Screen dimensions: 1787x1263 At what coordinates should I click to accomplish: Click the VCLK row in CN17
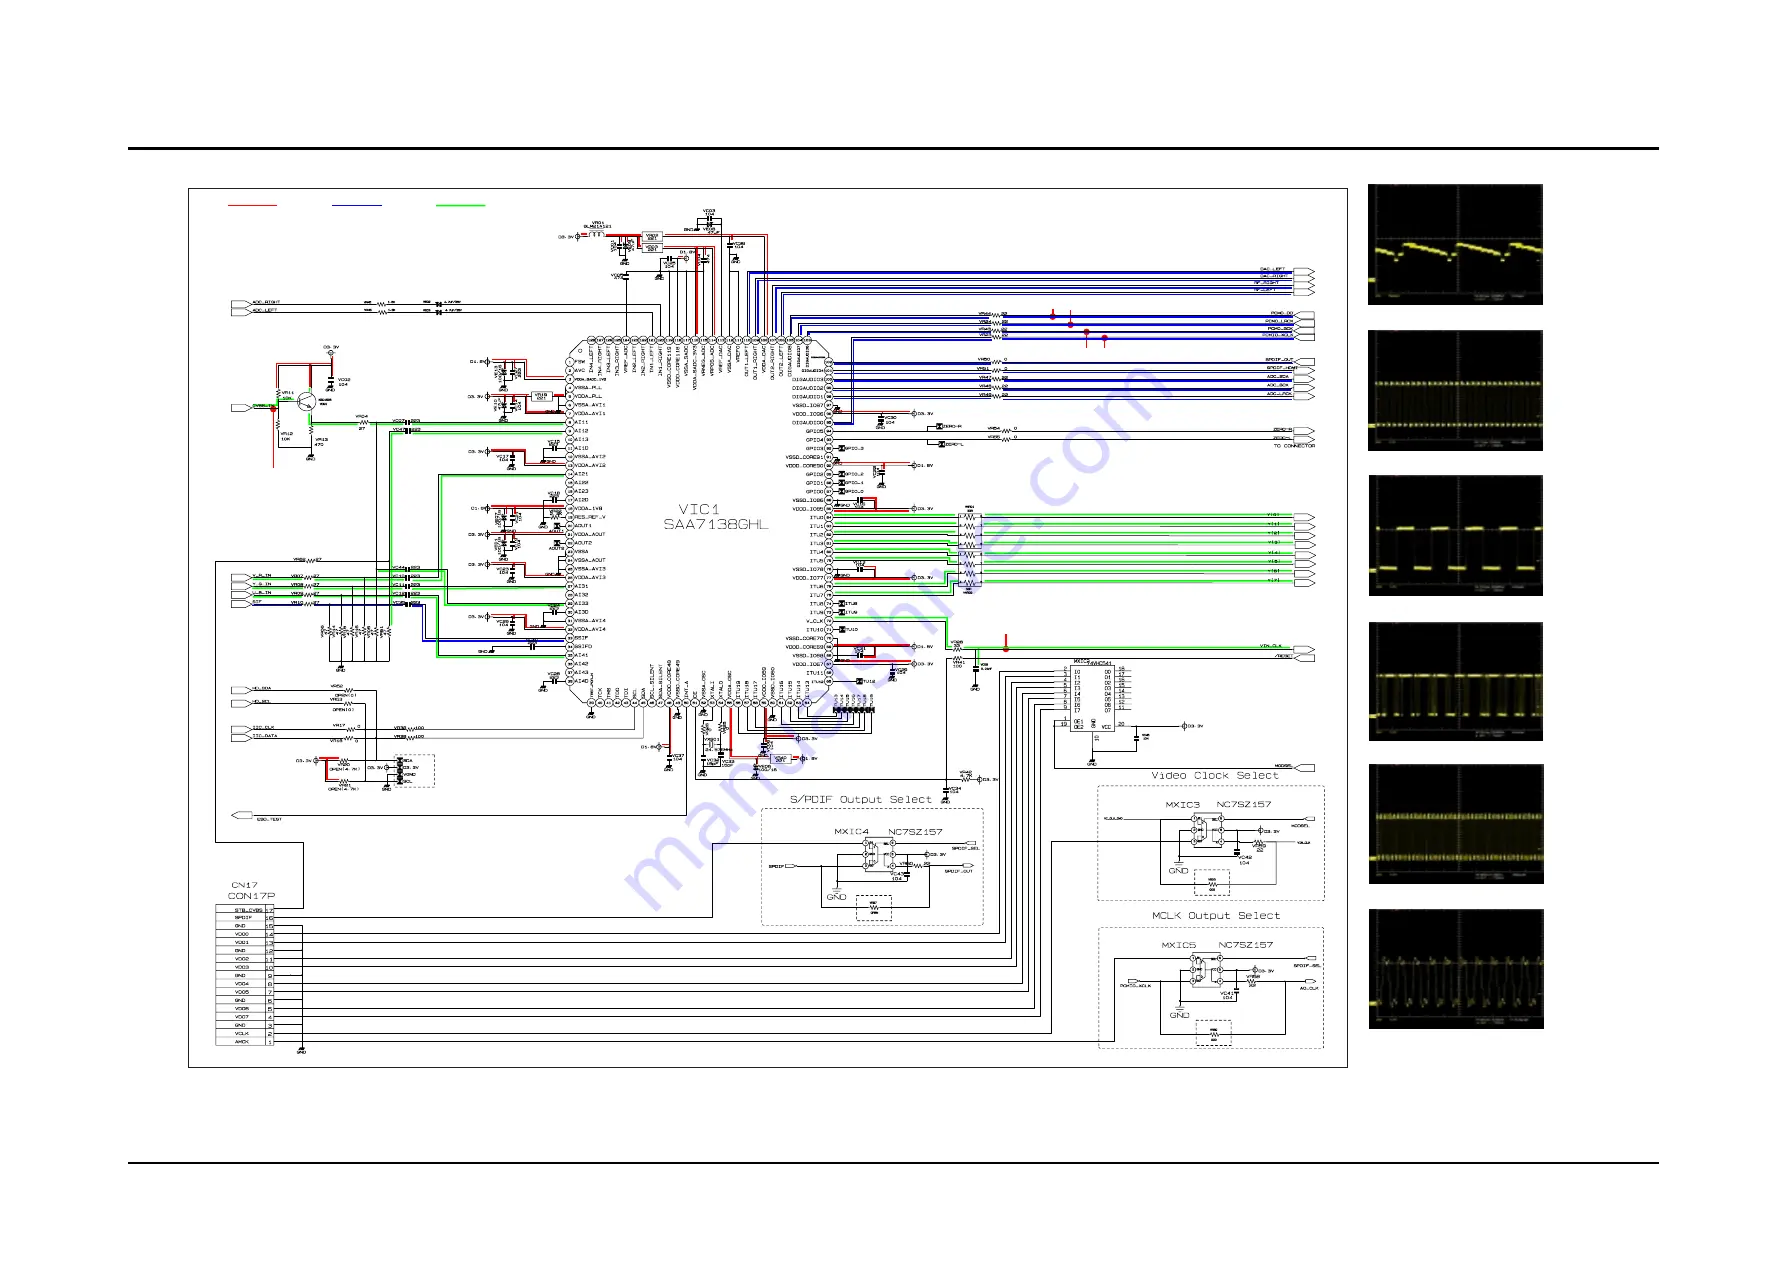(x=245, y=1034)
